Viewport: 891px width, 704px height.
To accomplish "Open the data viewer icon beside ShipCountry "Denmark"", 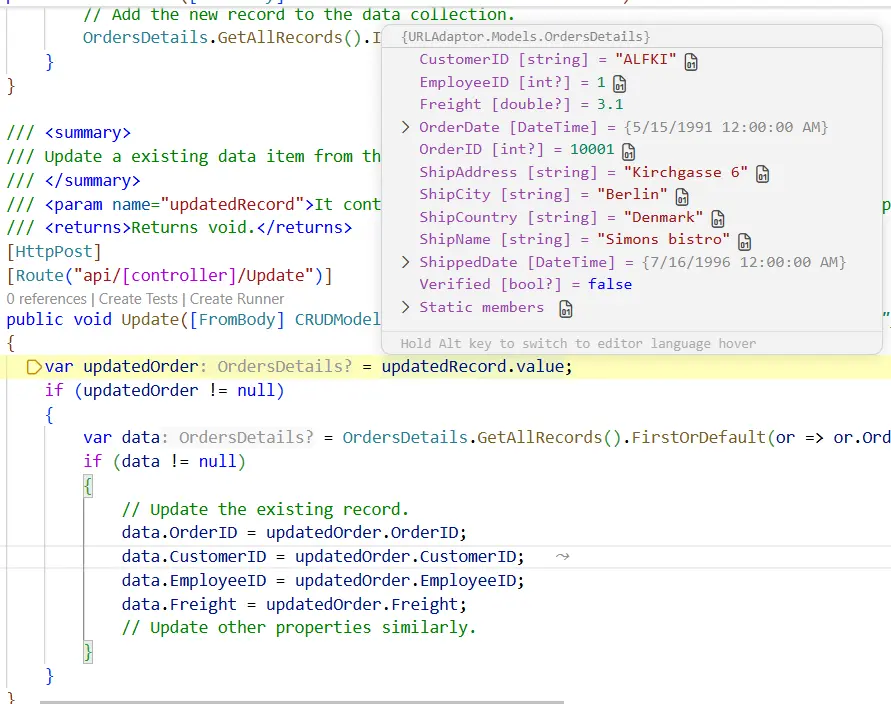I will coord(718,219).
